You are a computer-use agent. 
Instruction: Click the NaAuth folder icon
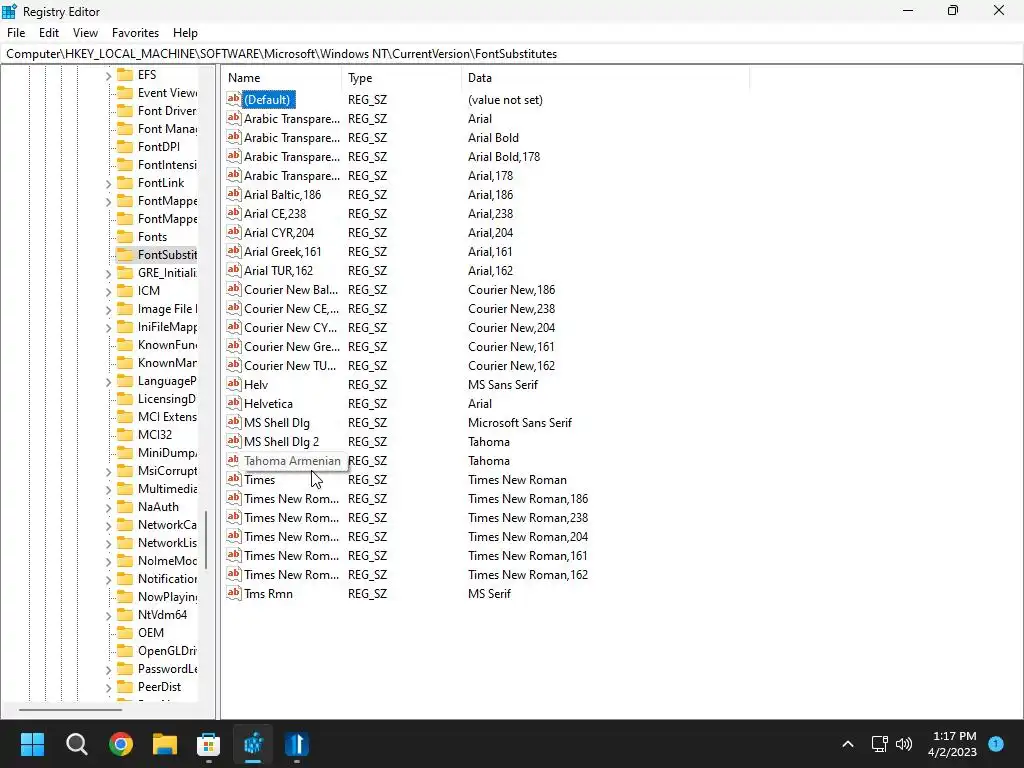pos(125,506)
